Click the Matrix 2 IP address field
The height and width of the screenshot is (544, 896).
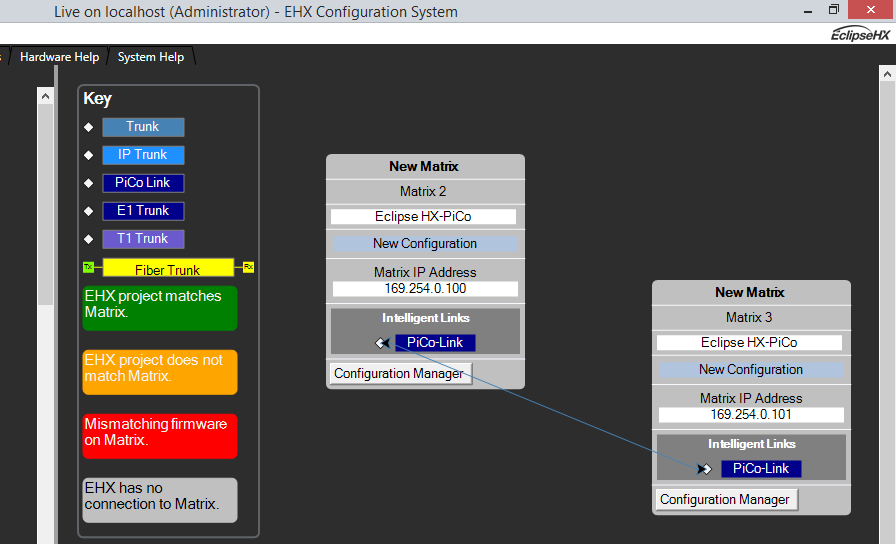point(425,289)
